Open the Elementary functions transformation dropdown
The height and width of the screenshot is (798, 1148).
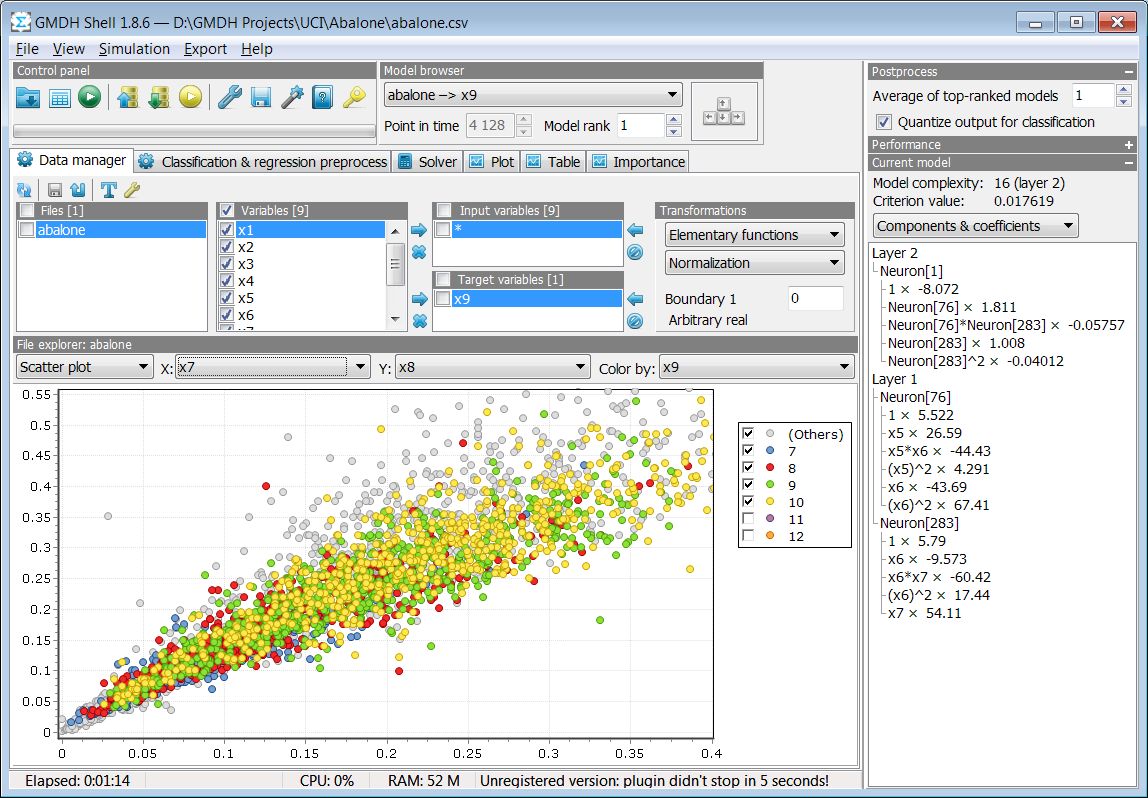click(x=753, y=234)
